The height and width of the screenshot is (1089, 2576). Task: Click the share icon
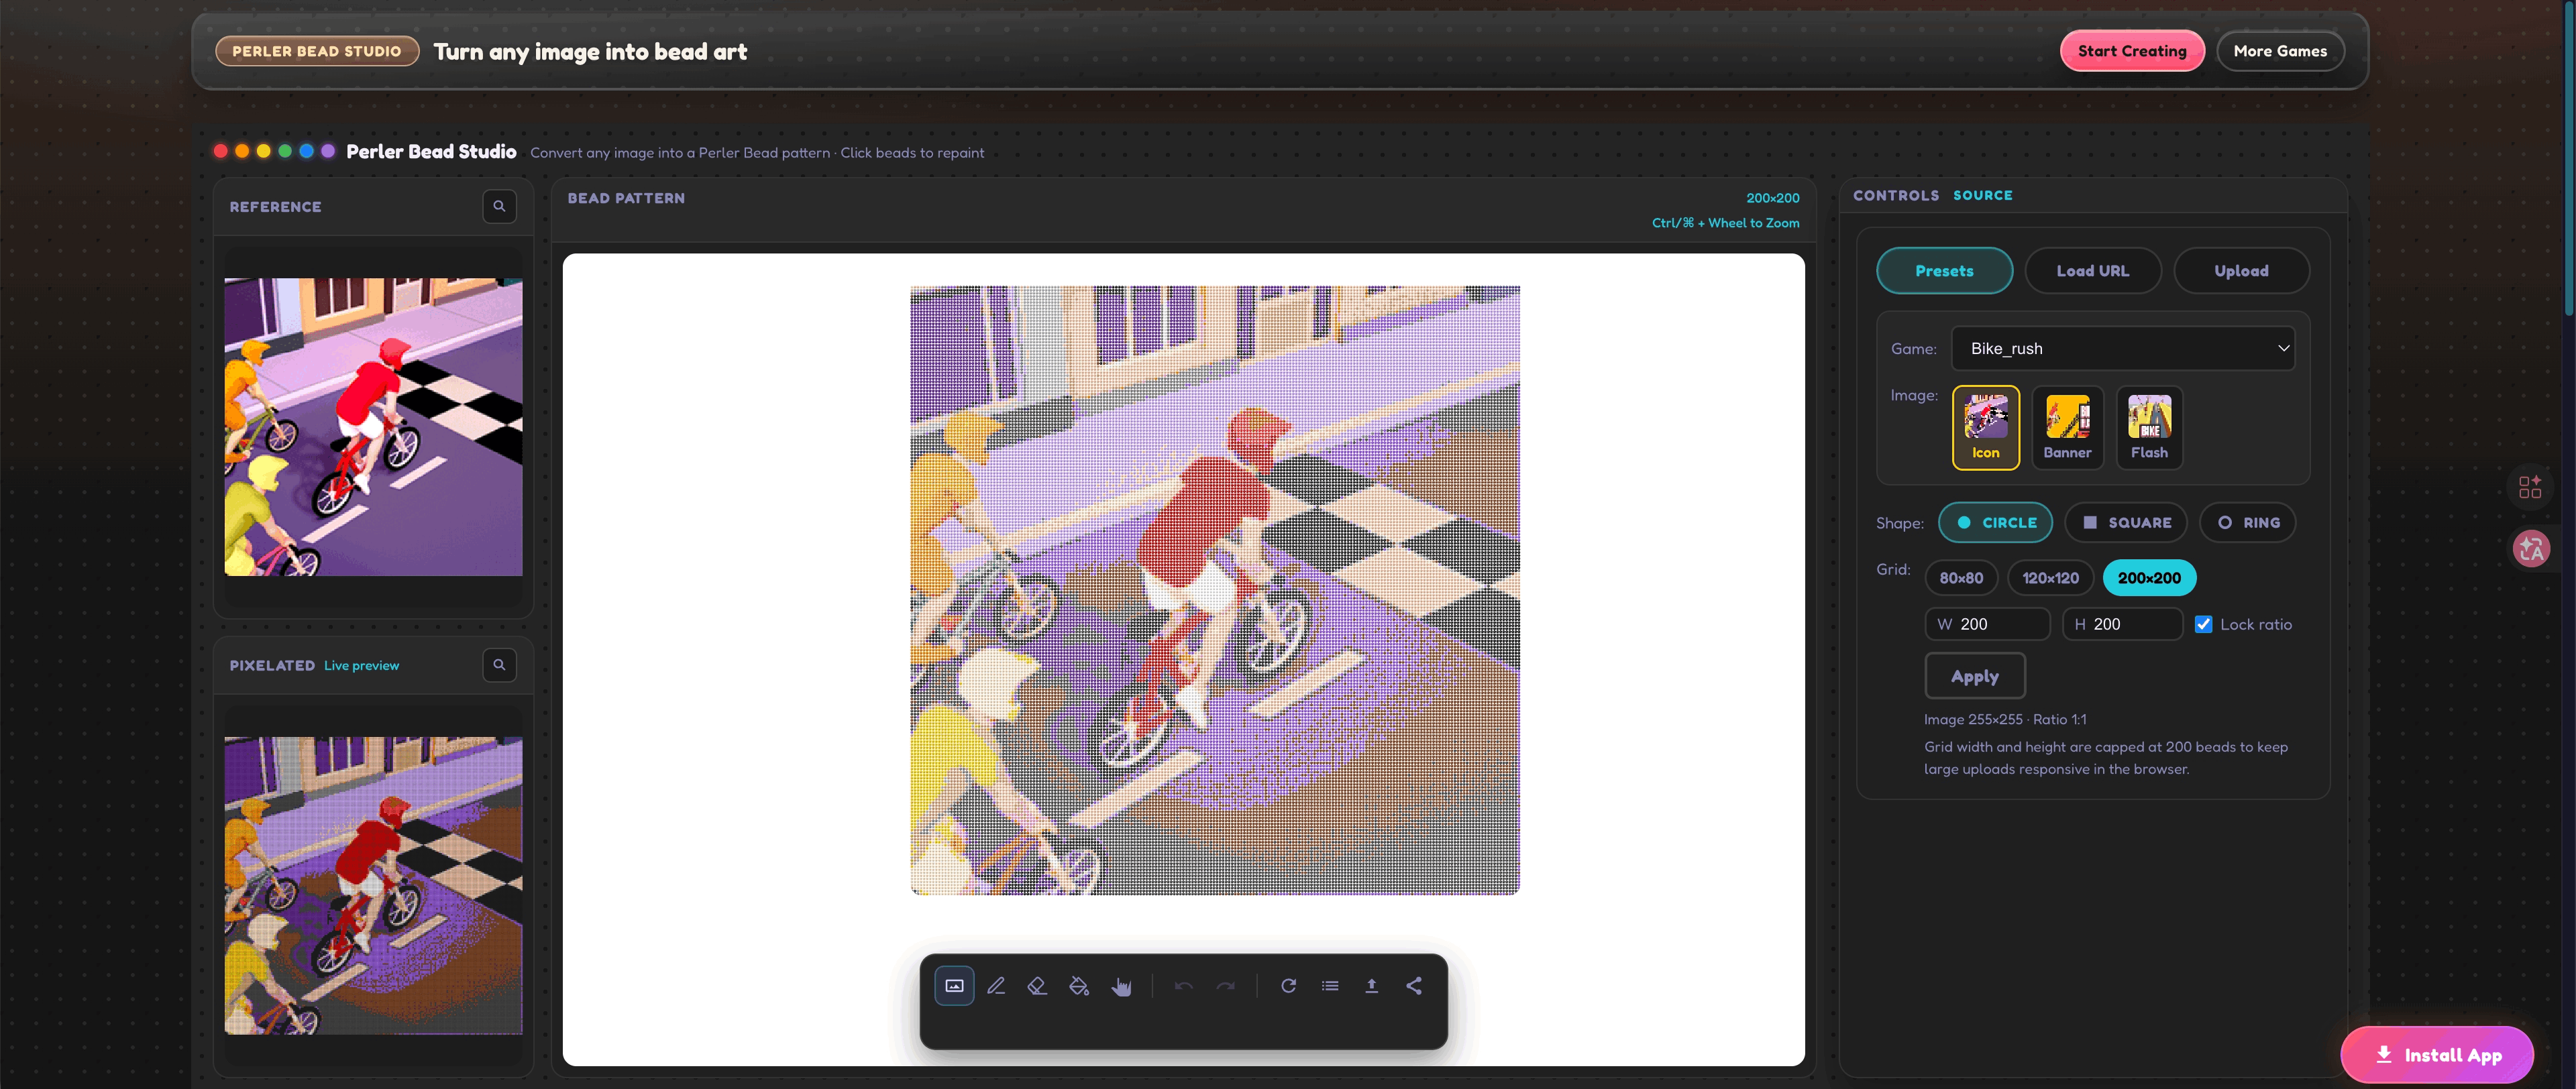[1414, 986]
